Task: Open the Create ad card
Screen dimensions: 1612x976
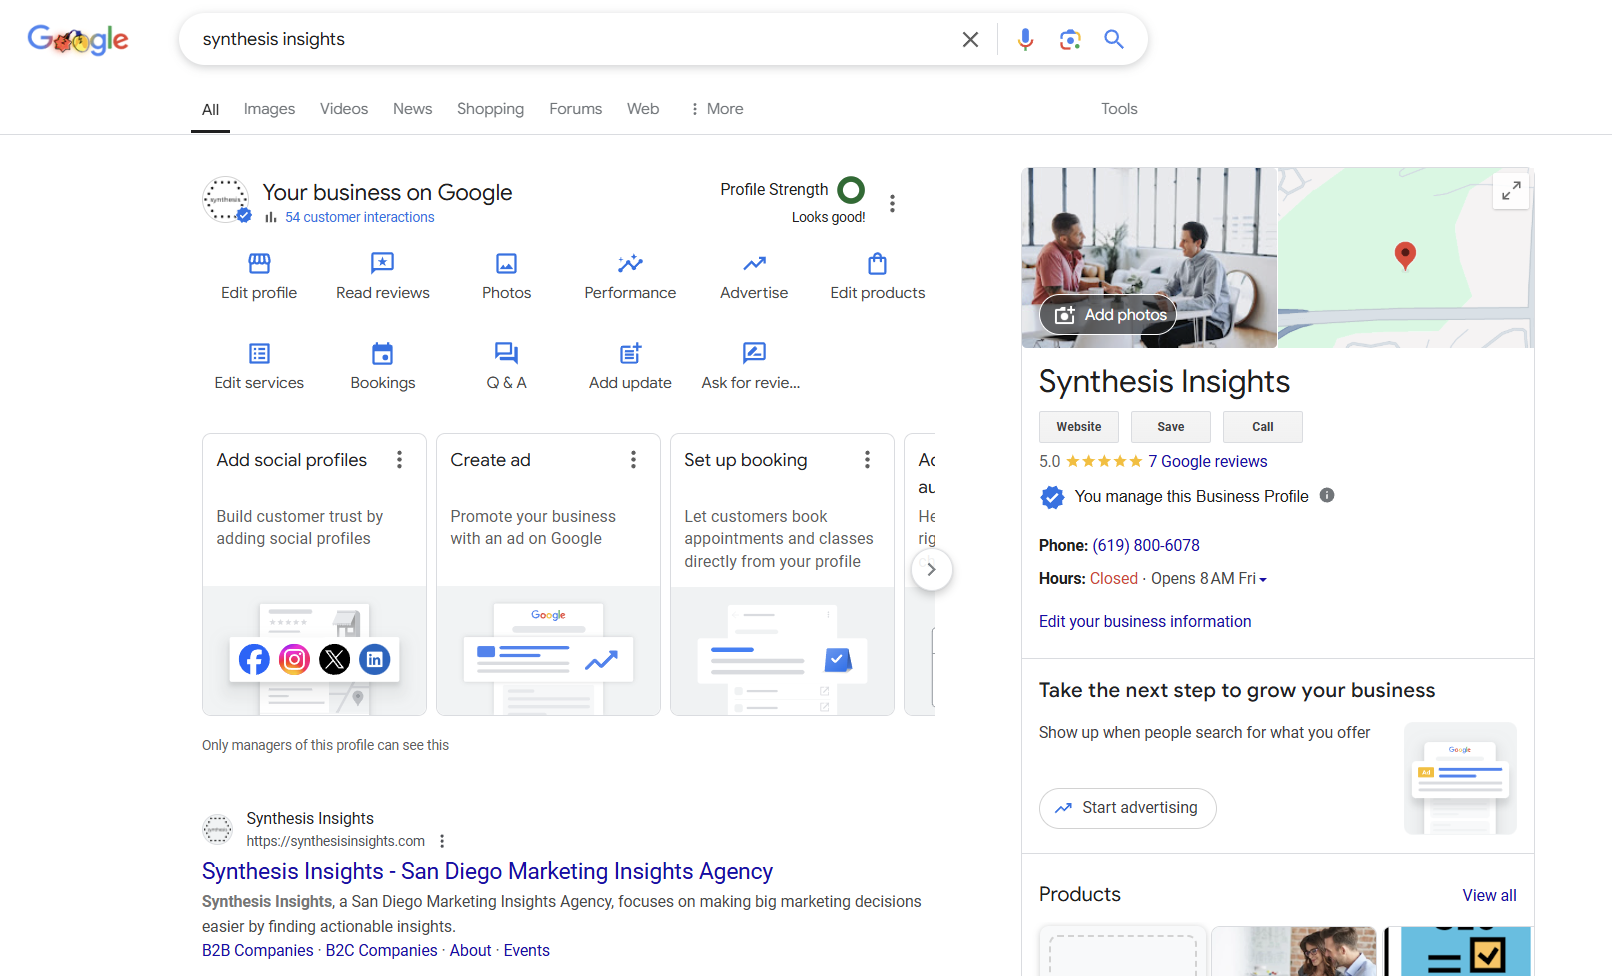Action: [x=548, y=574]
